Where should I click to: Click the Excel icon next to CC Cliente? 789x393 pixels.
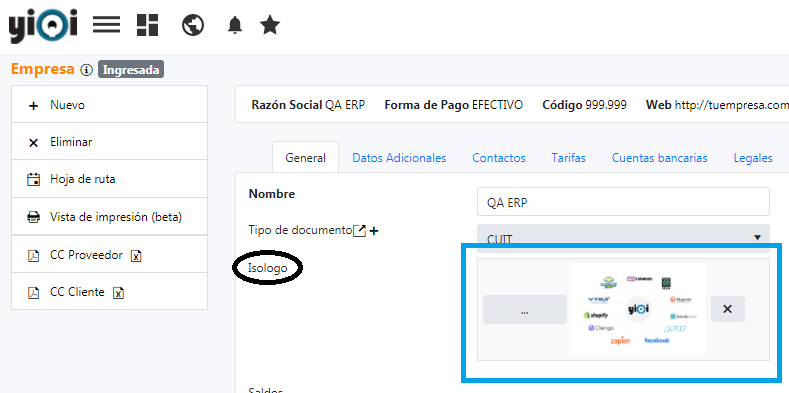pyautogui.click(x=118, y=293)
